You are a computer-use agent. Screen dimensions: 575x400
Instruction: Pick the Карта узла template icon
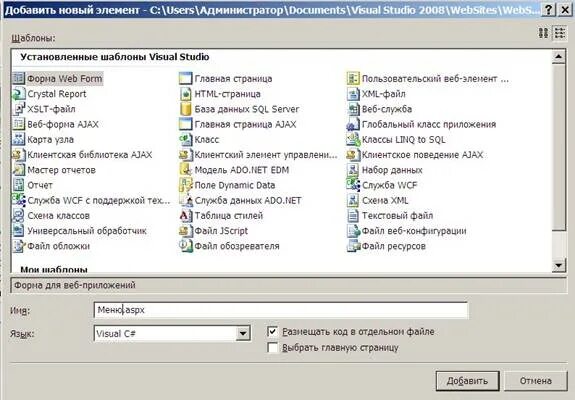tap(18, 139)
